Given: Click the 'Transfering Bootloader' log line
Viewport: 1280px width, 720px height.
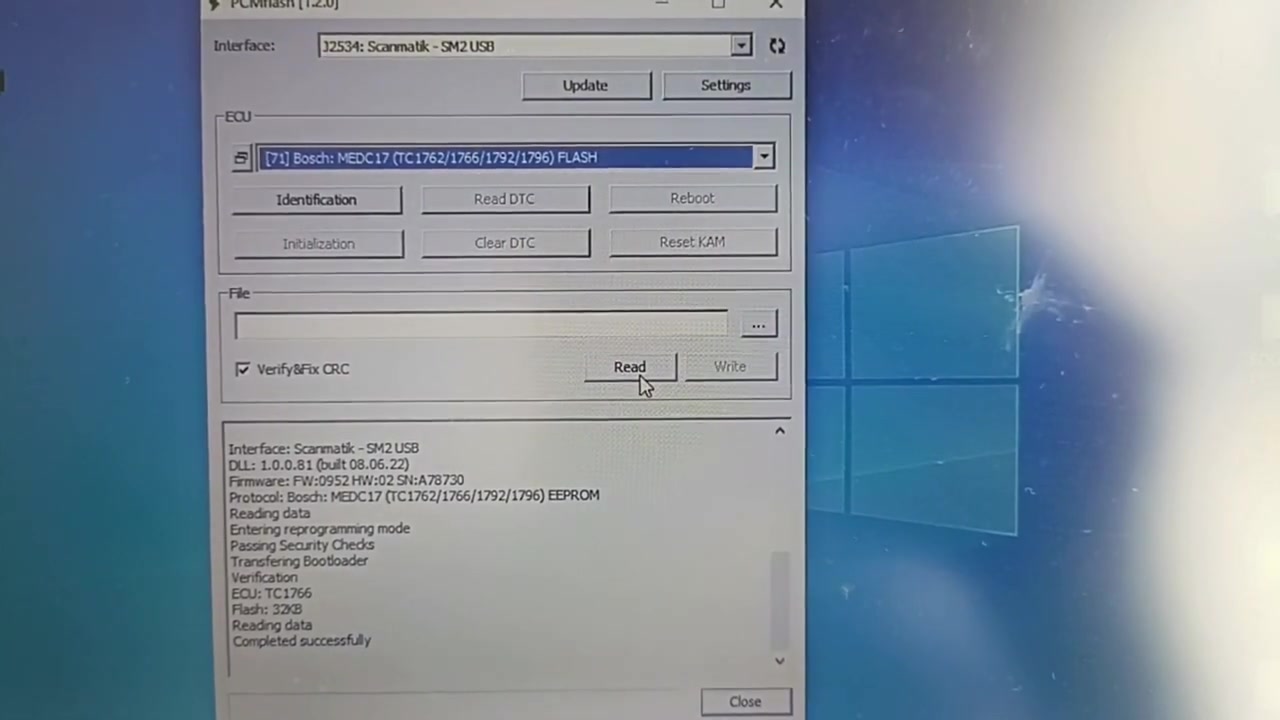Looking at the screenshot, I should (x=299, y=561).
